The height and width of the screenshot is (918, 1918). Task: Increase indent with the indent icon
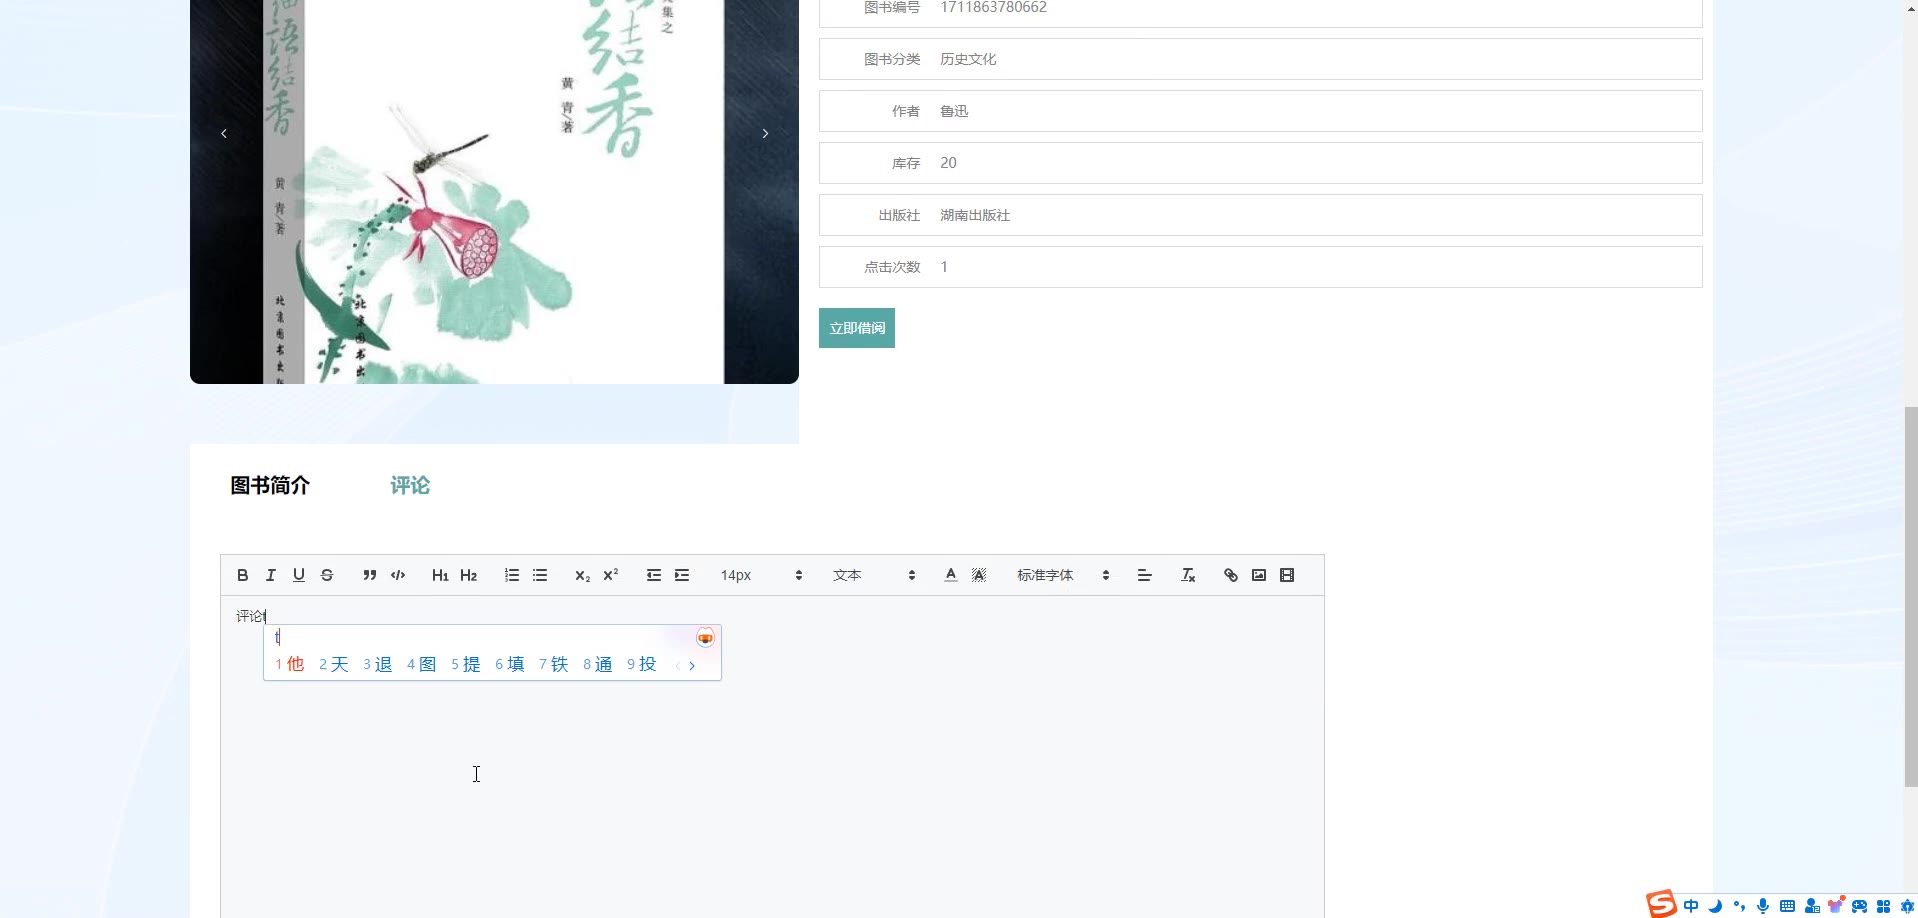(x=682, y=575)
